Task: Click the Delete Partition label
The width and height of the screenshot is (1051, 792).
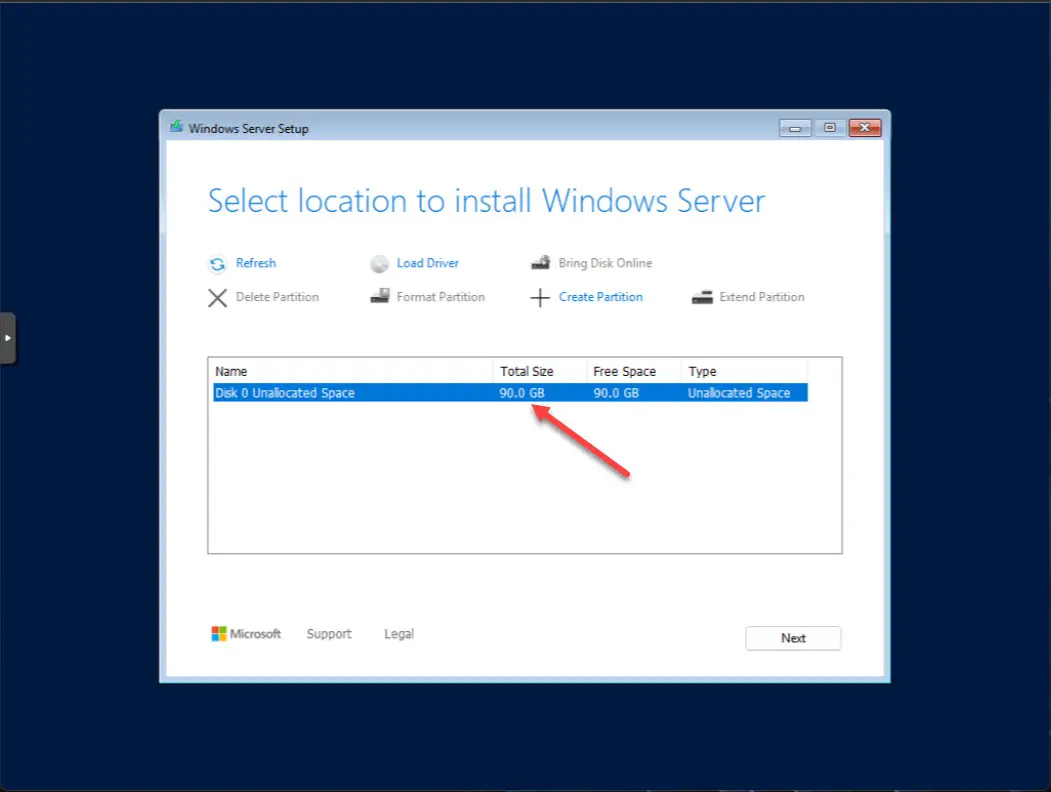Action: point(277,297)
